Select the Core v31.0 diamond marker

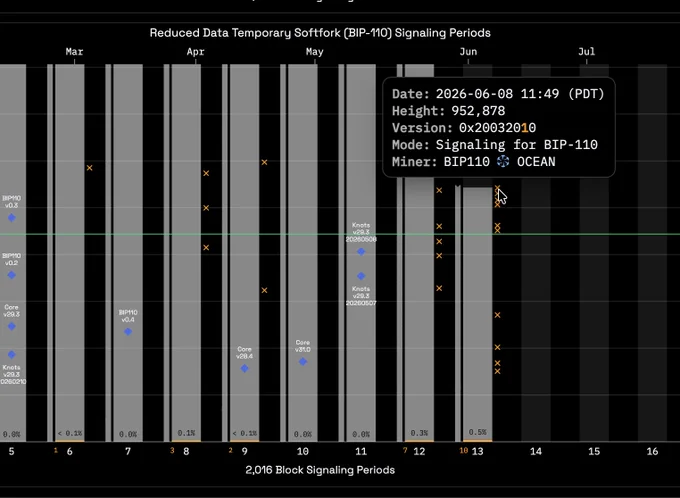click(x=303, y=361)
